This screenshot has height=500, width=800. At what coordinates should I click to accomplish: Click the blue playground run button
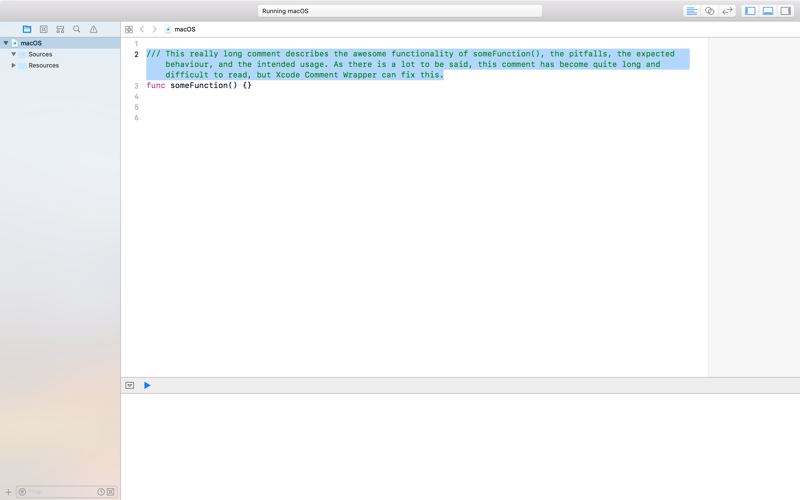click(147, 385)
